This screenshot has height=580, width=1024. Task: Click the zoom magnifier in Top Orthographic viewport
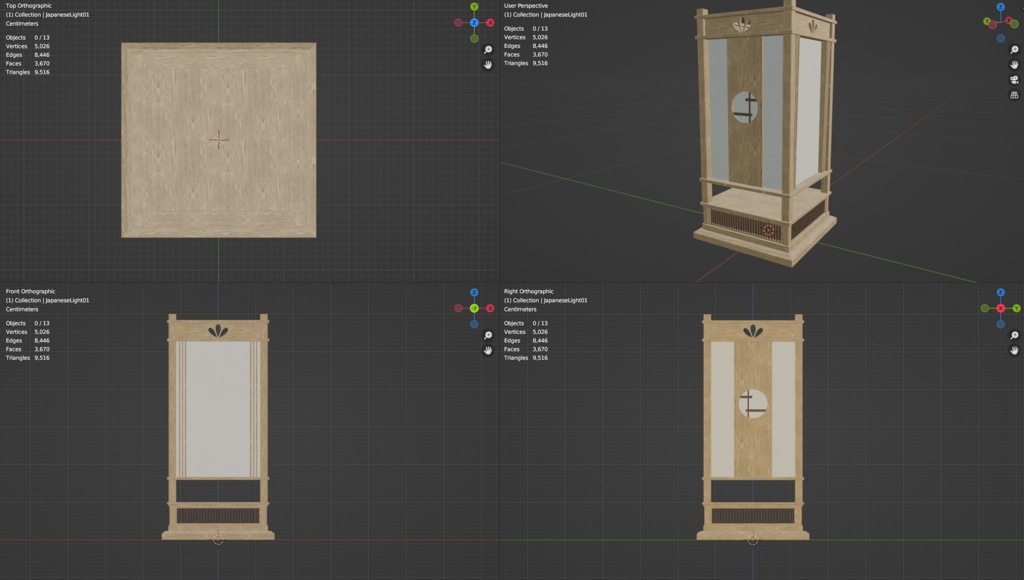488,50
